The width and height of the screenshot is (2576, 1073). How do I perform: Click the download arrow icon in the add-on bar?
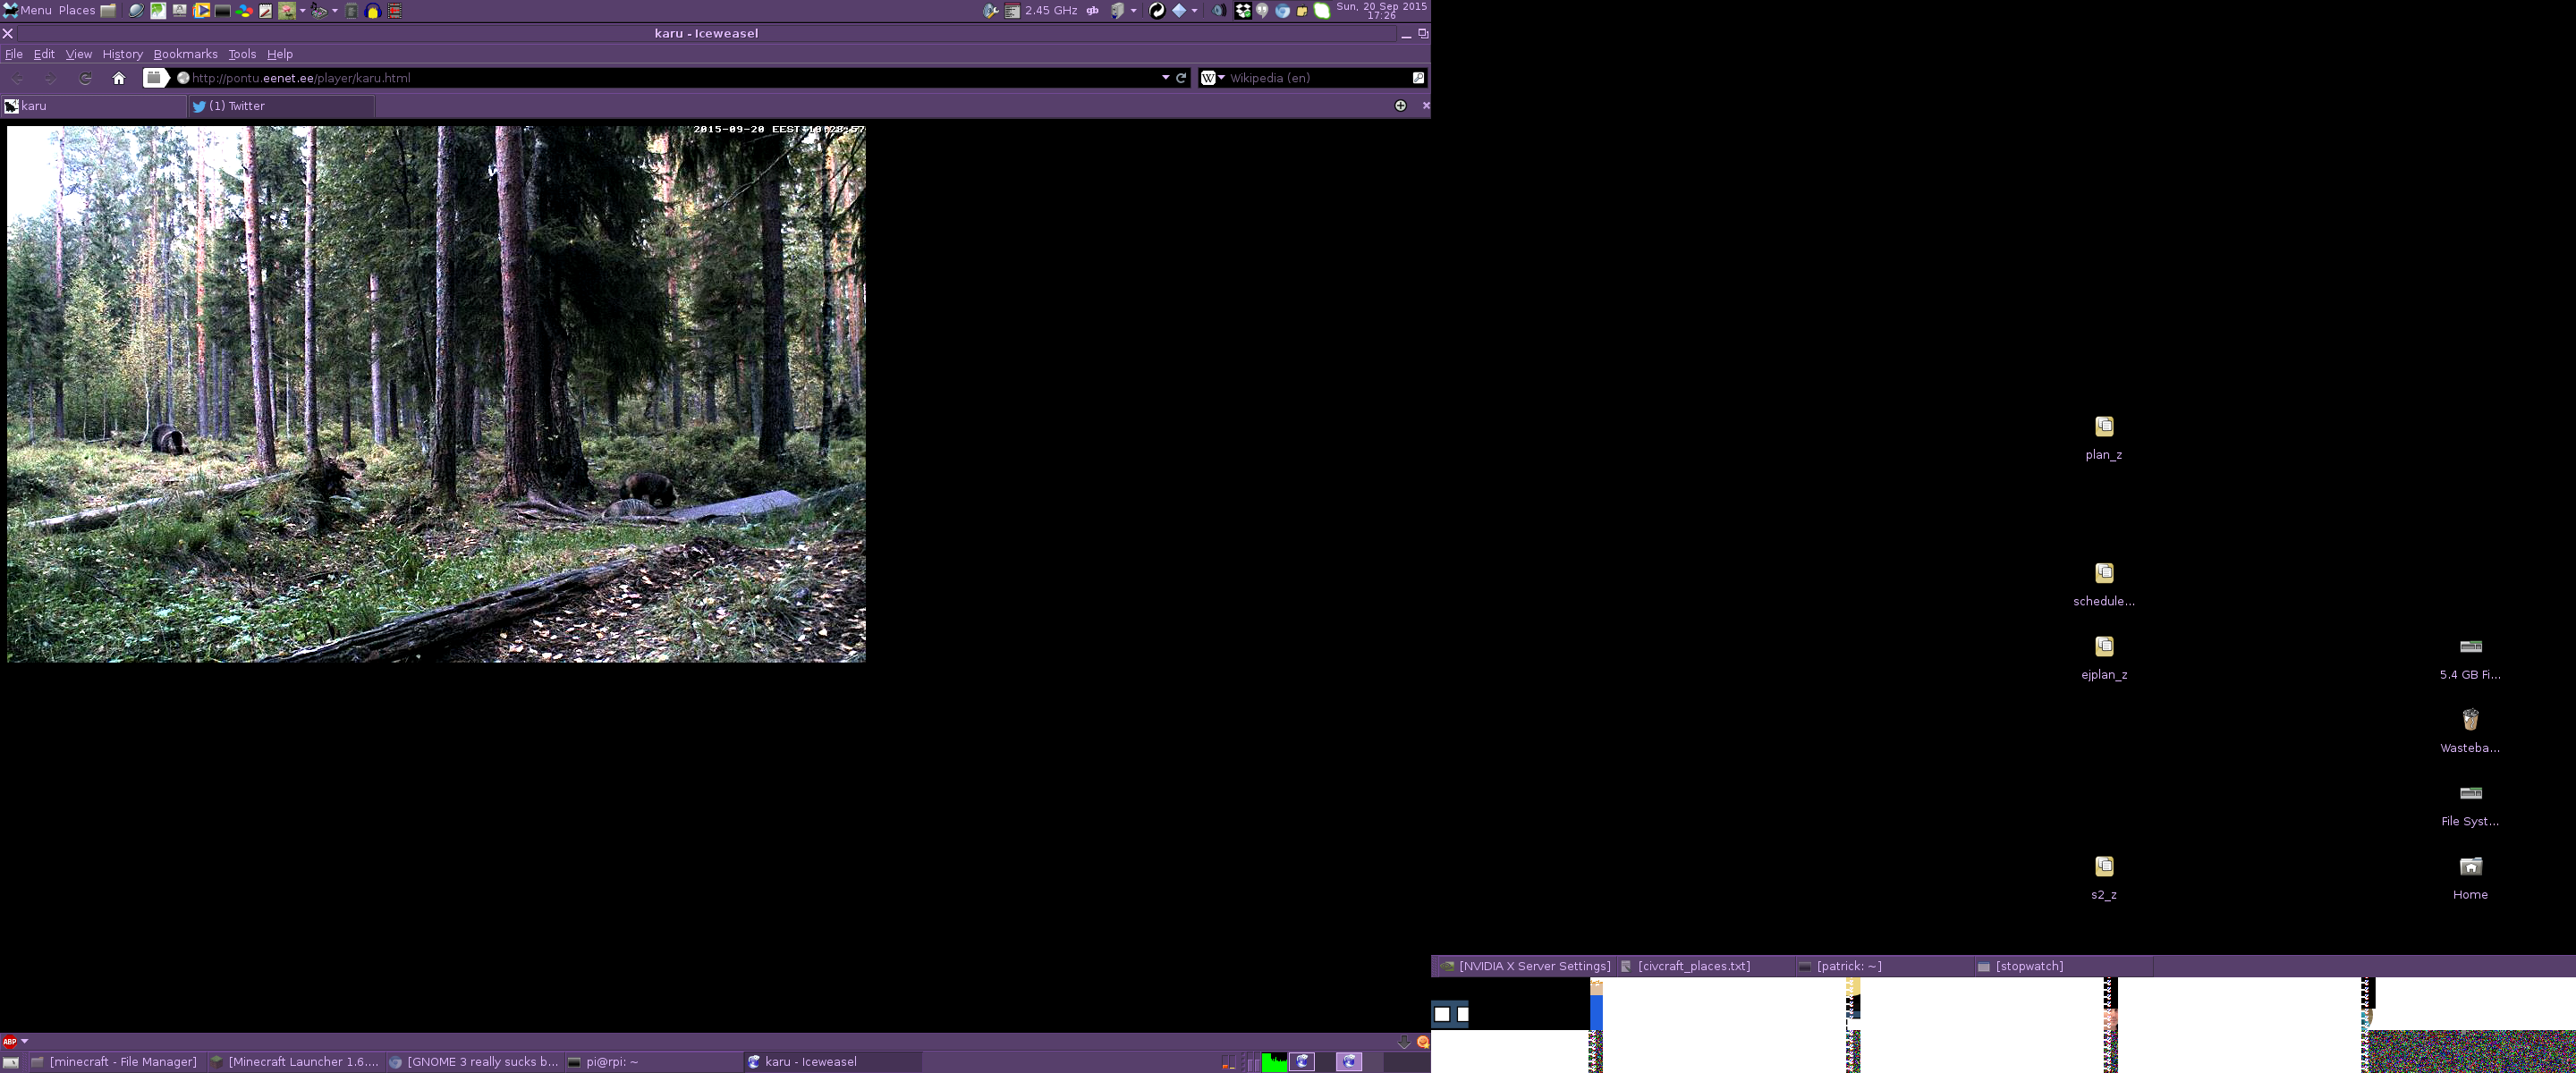pyautogui.click(x=1404, y=1042)
